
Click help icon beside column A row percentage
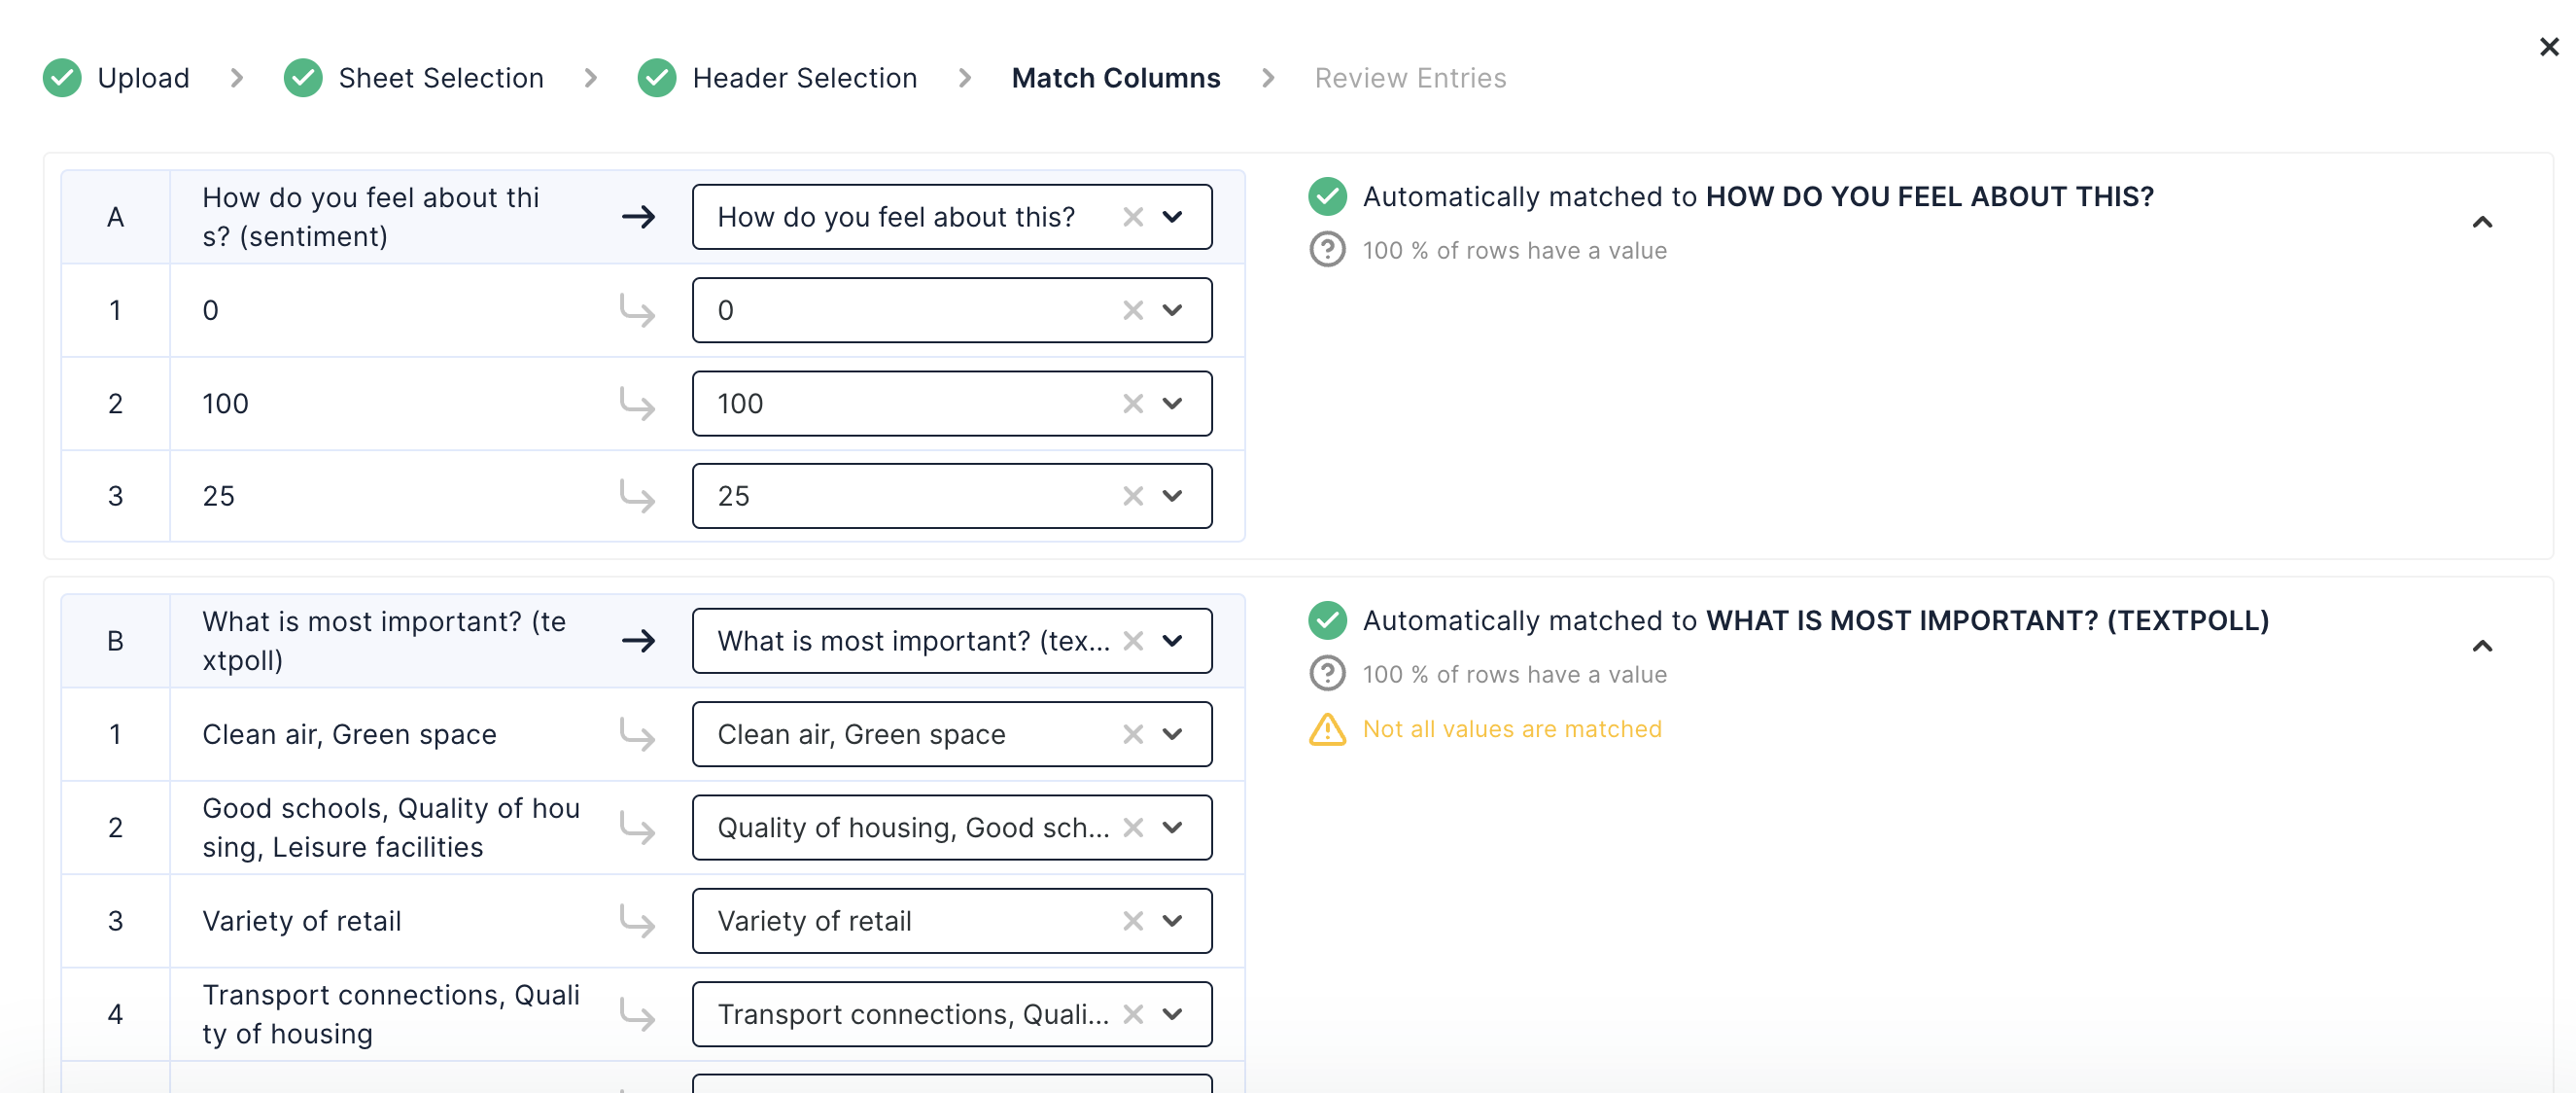tap(1327, 250)
